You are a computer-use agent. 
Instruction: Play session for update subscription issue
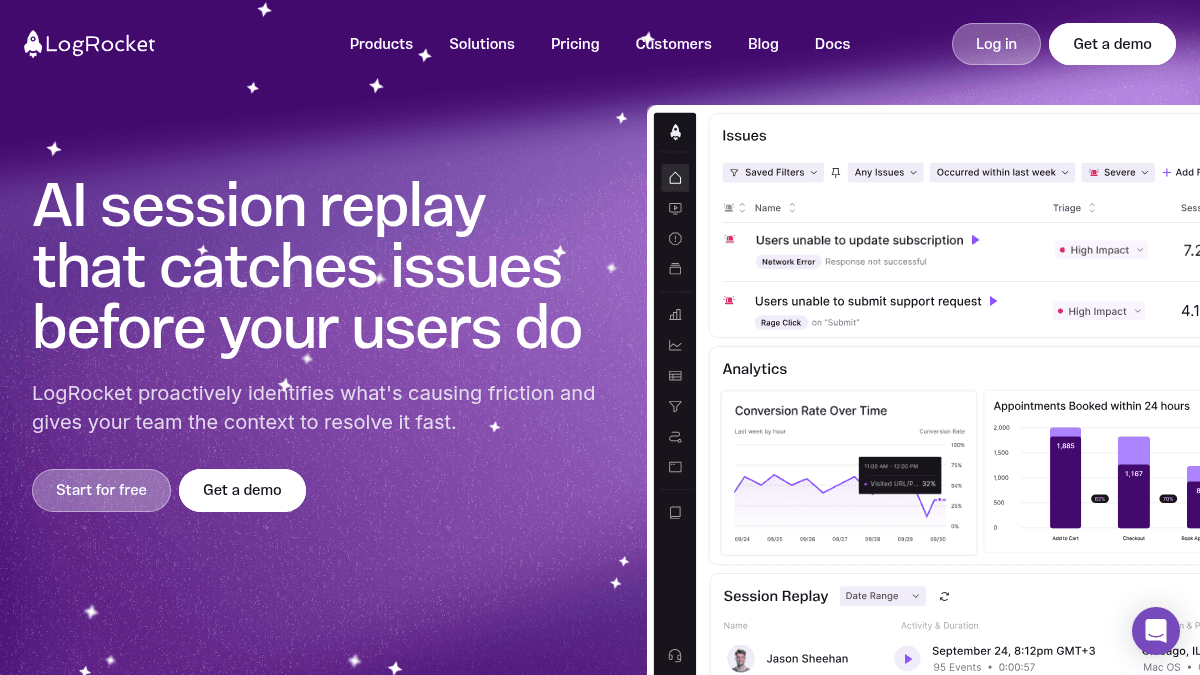point(976,240)
